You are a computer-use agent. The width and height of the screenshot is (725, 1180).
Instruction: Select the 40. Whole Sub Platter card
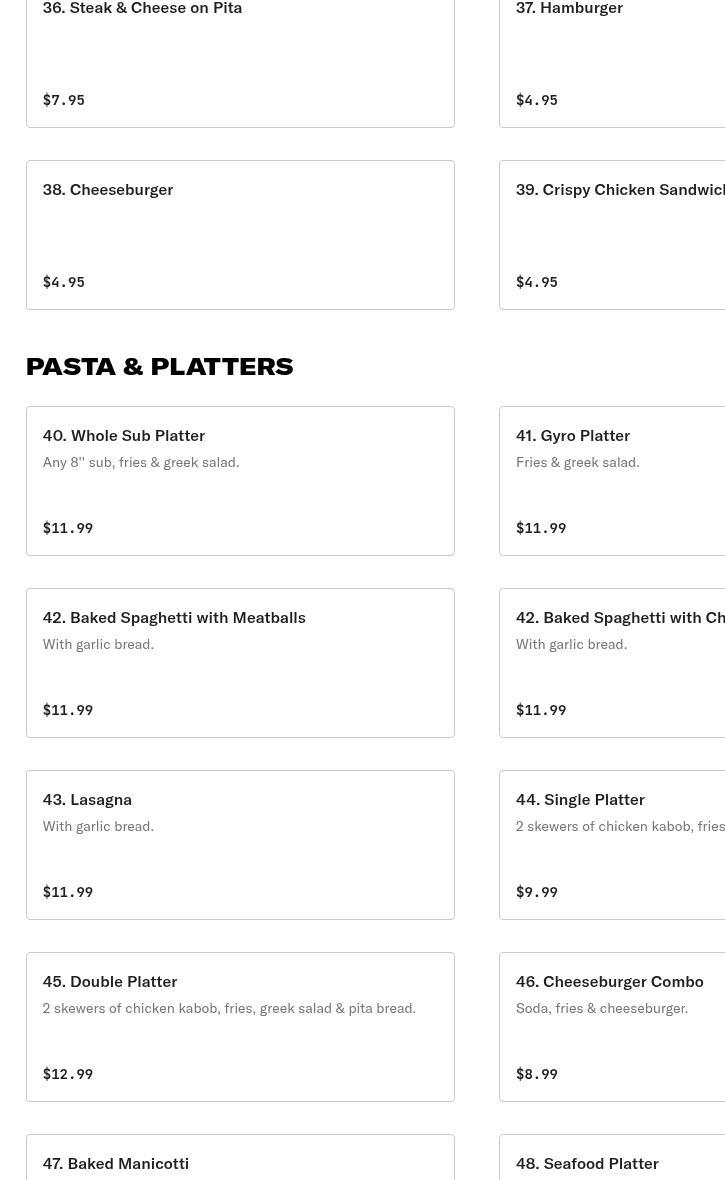tap(240, 481)
